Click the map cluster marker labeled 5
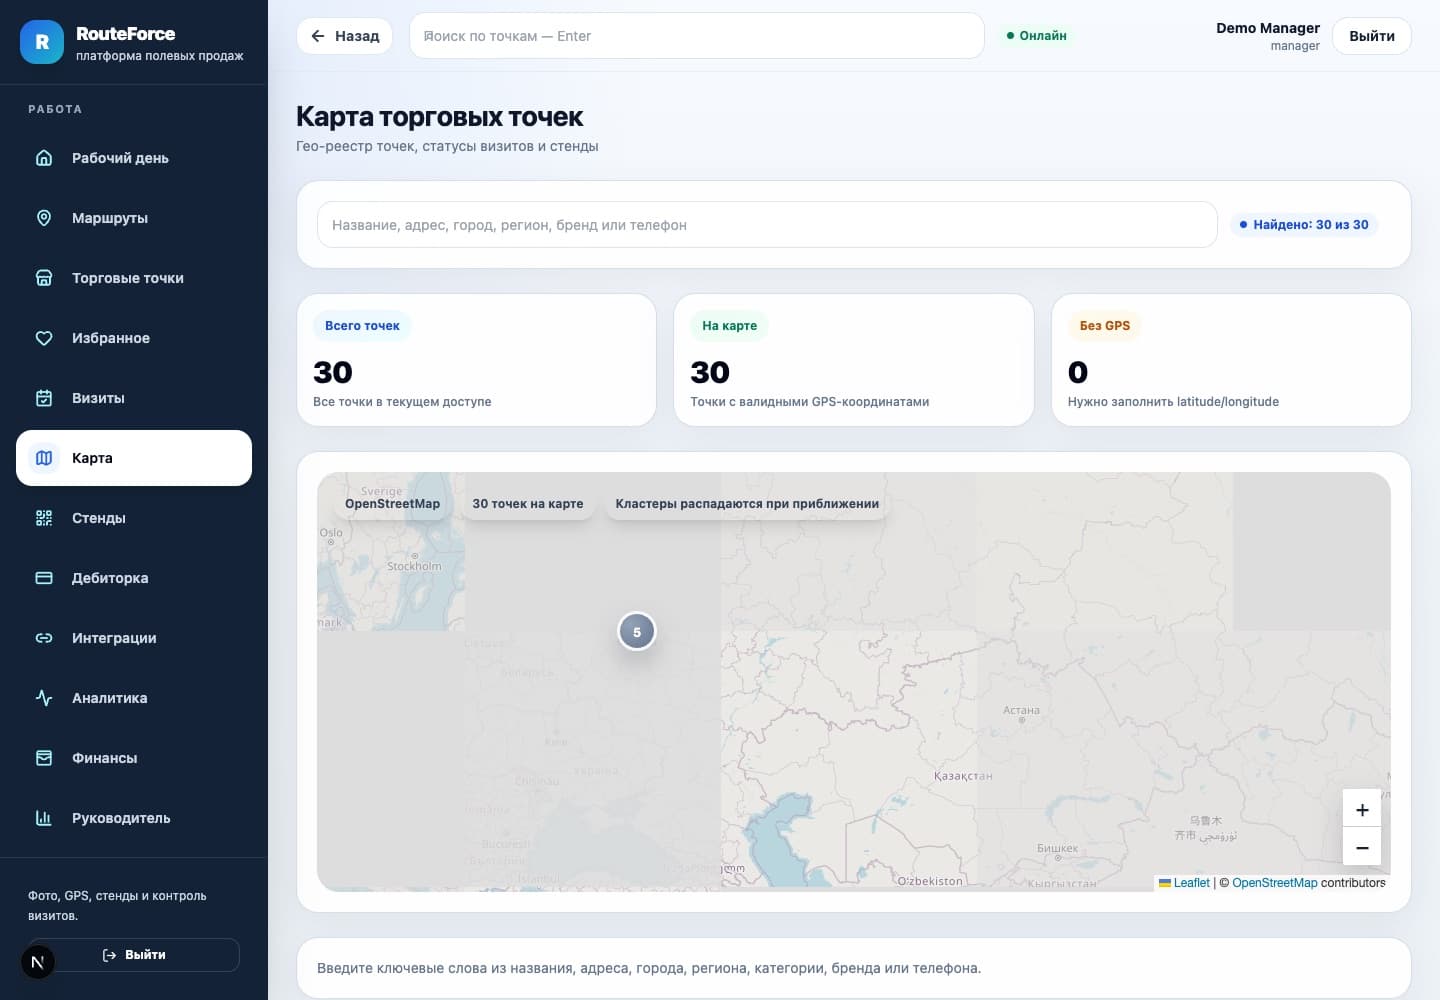This screenshot has width=1440, height=1000. pos(637,632)
